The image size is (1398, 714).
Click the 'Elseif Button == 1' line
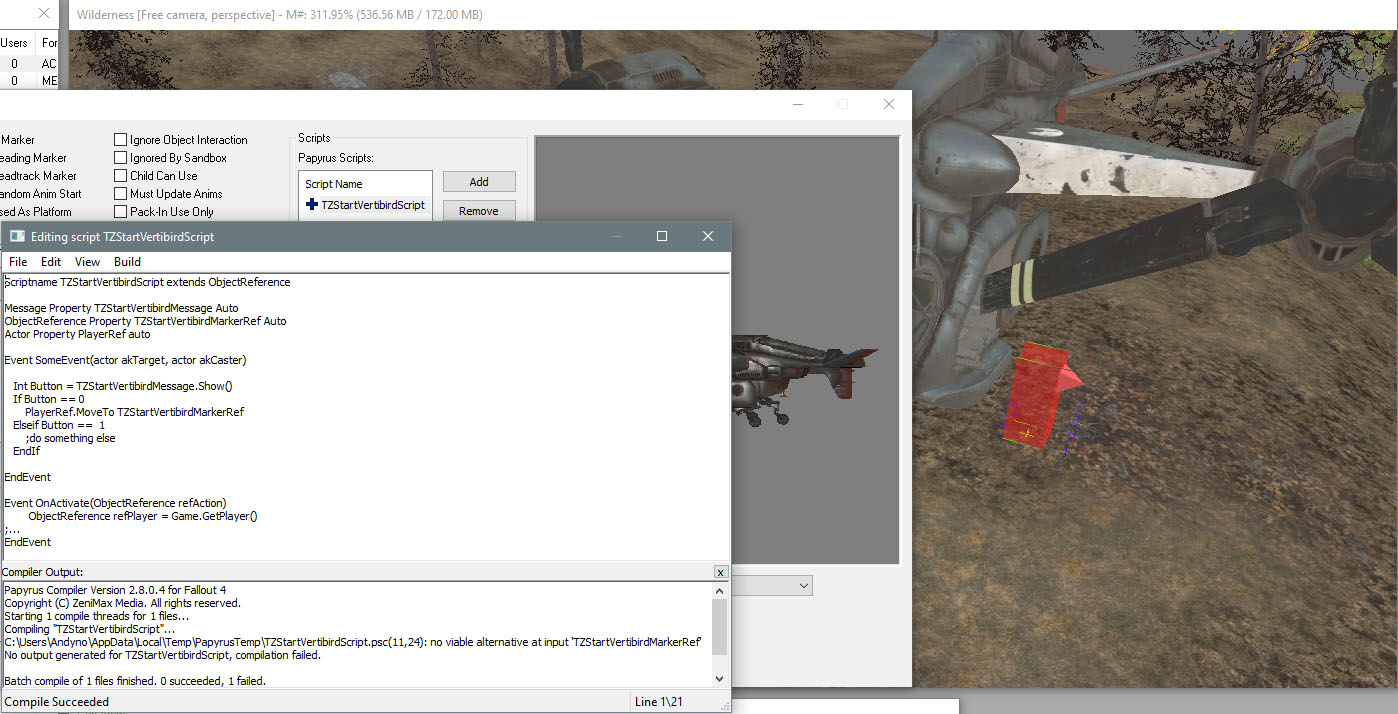pos(59,425)
